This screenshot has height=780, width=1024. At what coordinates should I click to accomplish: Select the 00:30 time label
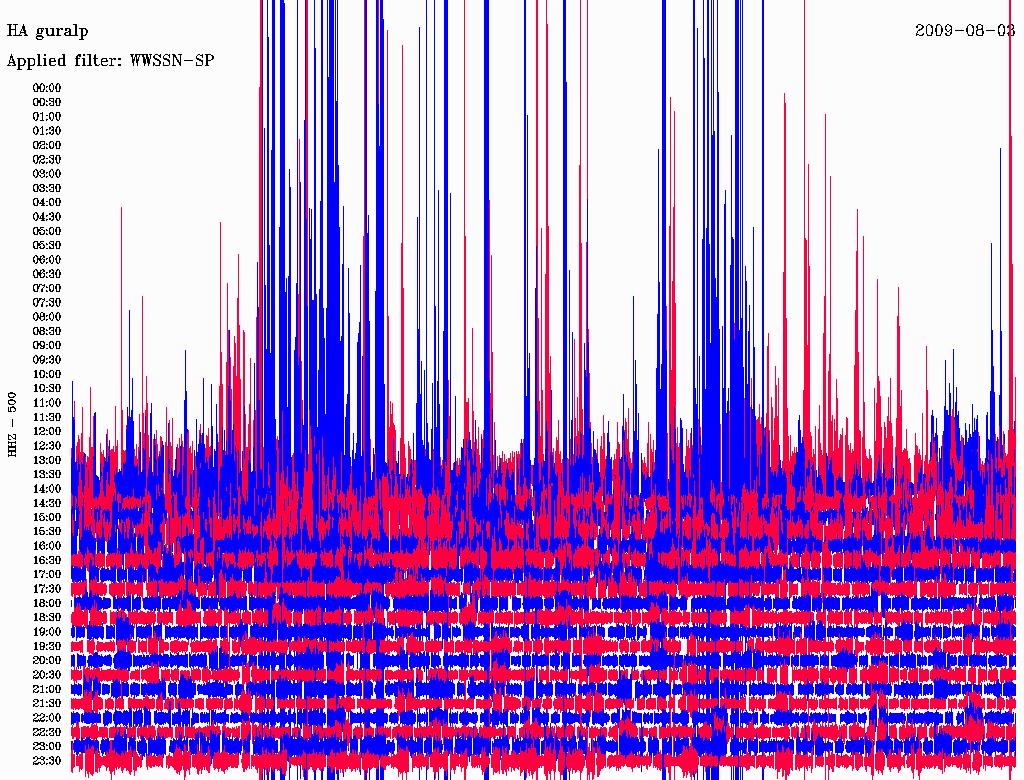click(47, 102)
